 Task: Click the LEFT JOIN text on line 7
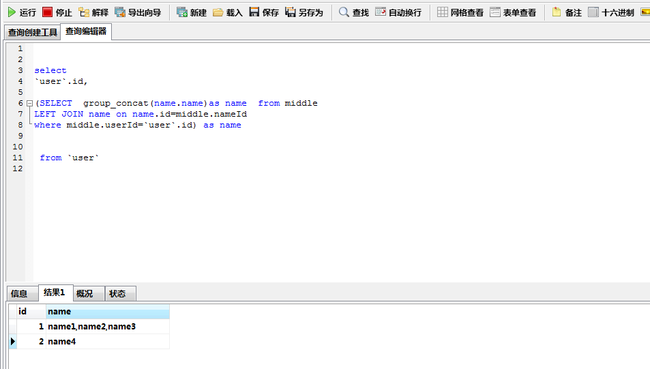pyautogui.click(x=58, y=114)
